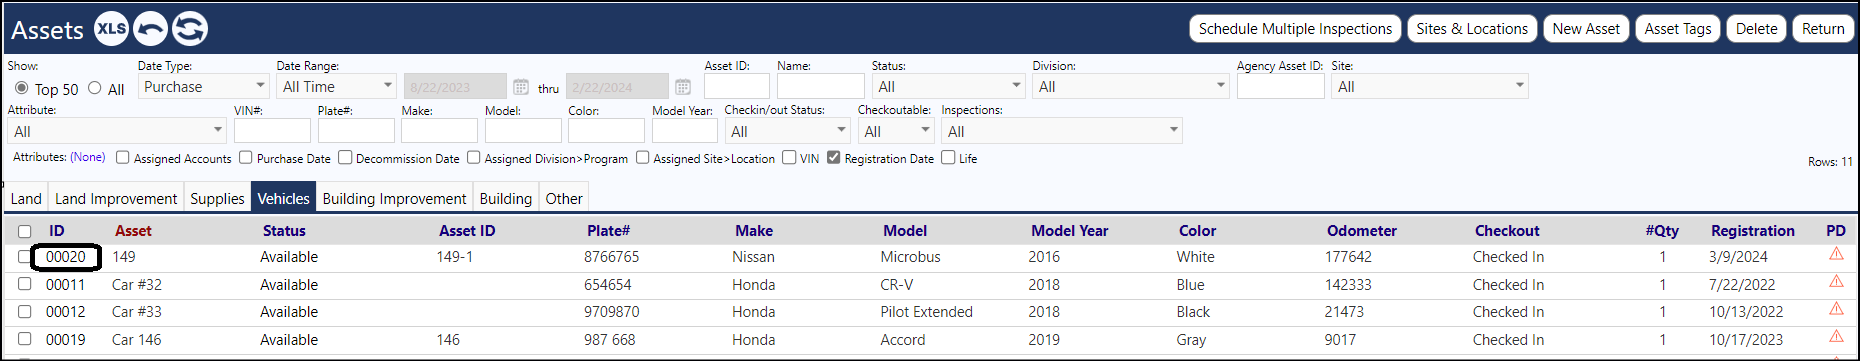The height and width of the screenshot is (361, 1860).
Task: Focus the Model Year input field
Action: [685, 131]
